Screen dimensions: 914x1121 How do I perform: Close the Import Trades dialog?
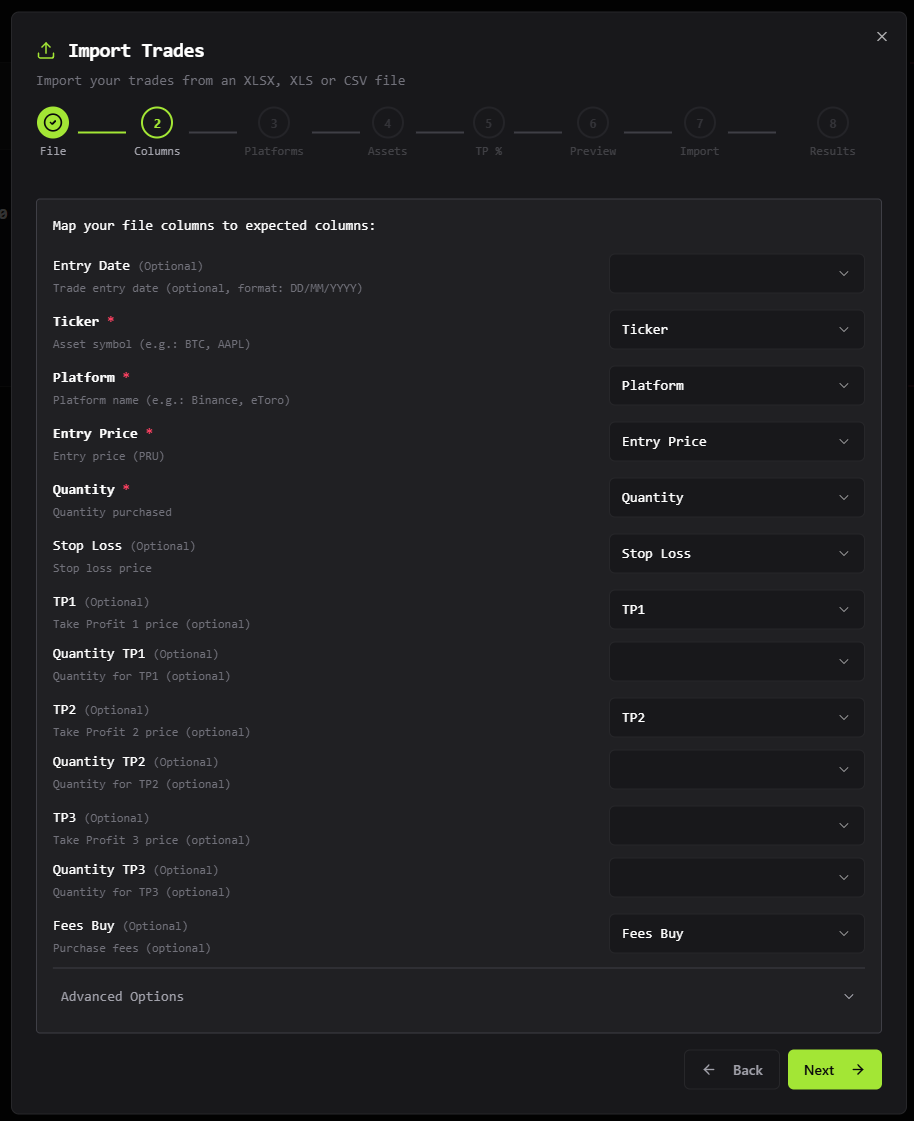882,37
